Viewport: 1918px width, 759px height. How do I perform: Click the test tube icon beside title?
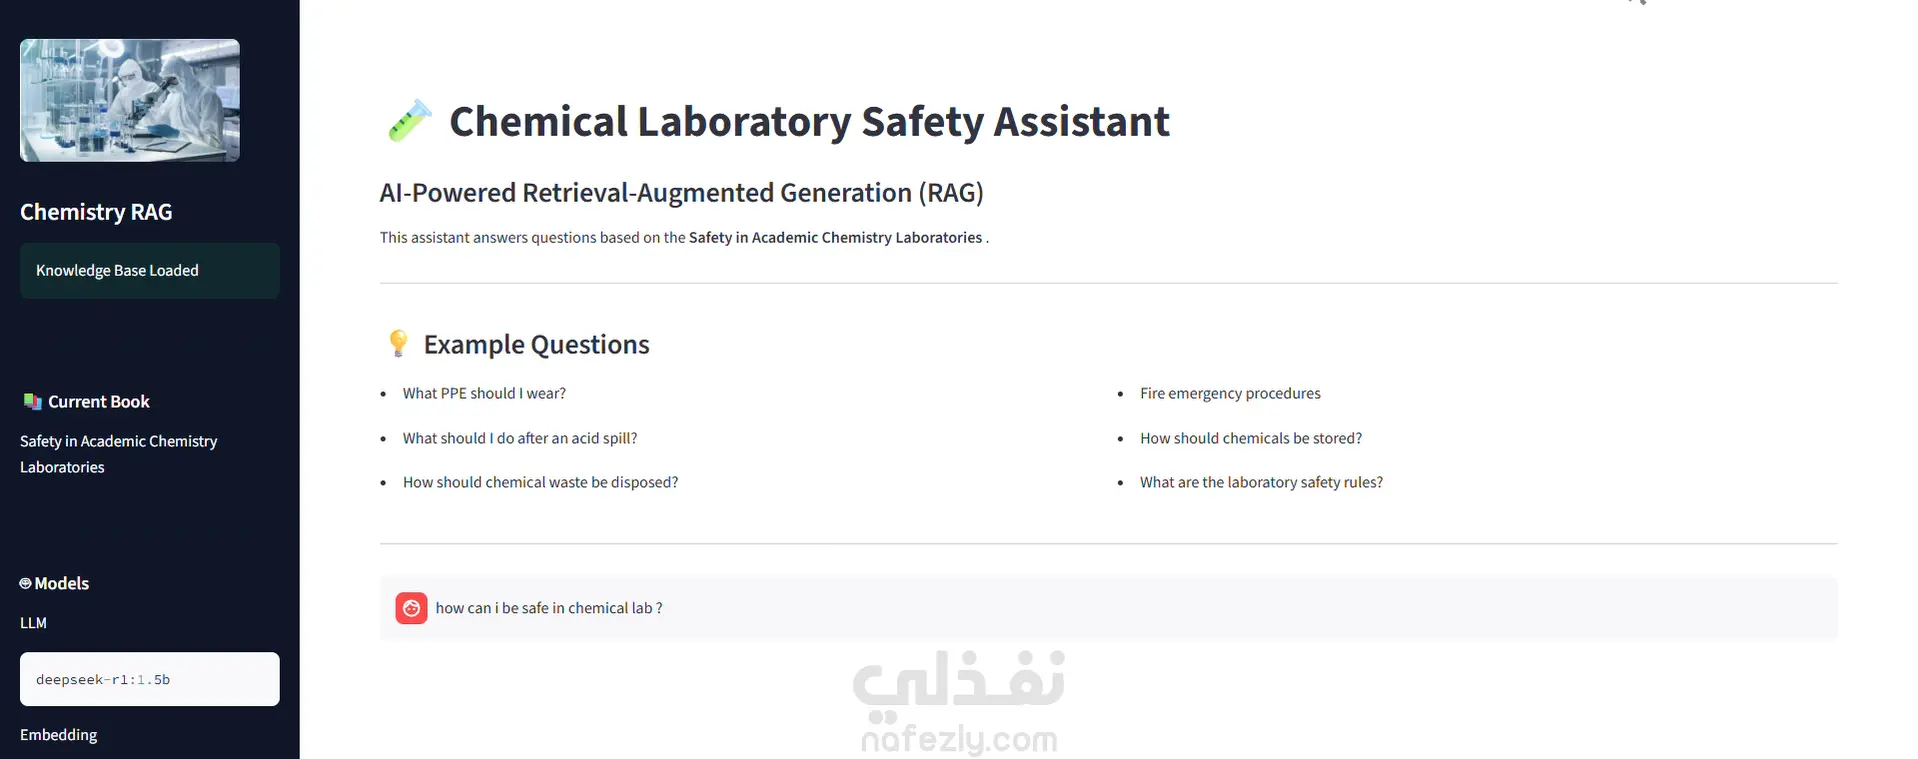[x=409, y=121]
